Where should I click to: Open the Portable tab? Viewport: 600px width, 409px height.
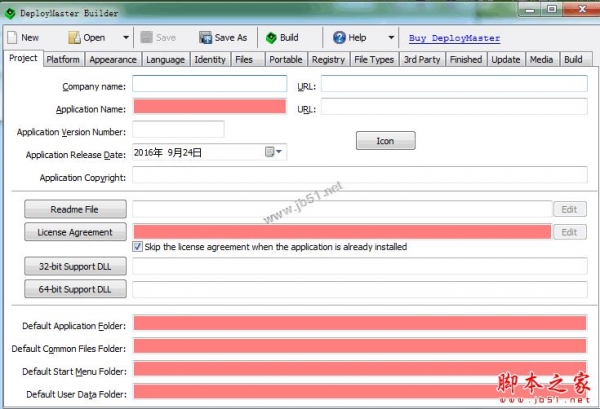click(x=286, y=60)
